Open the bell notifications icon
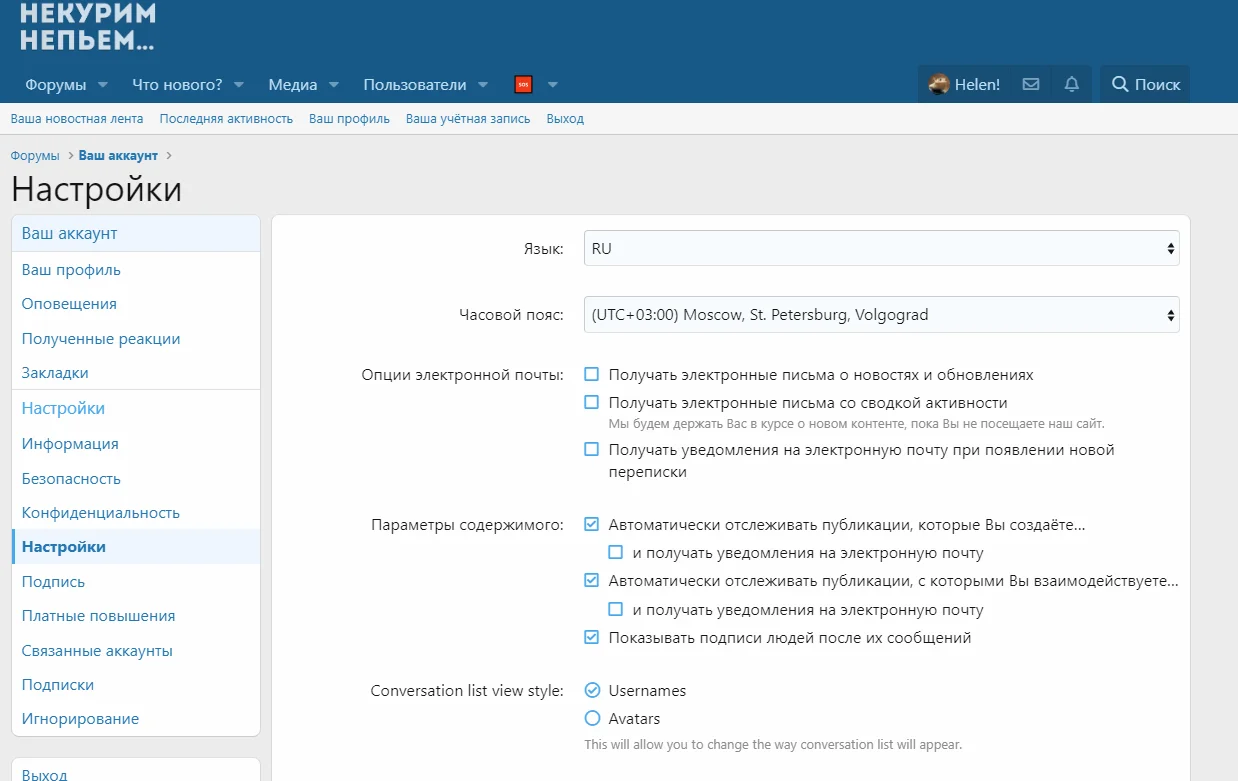 [x=1072, y=85]
